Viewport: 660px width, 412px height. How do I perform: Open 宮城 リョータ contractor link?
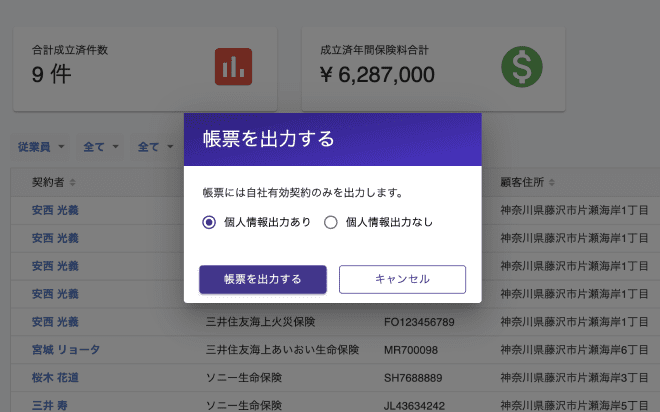(x=66, y=350)
